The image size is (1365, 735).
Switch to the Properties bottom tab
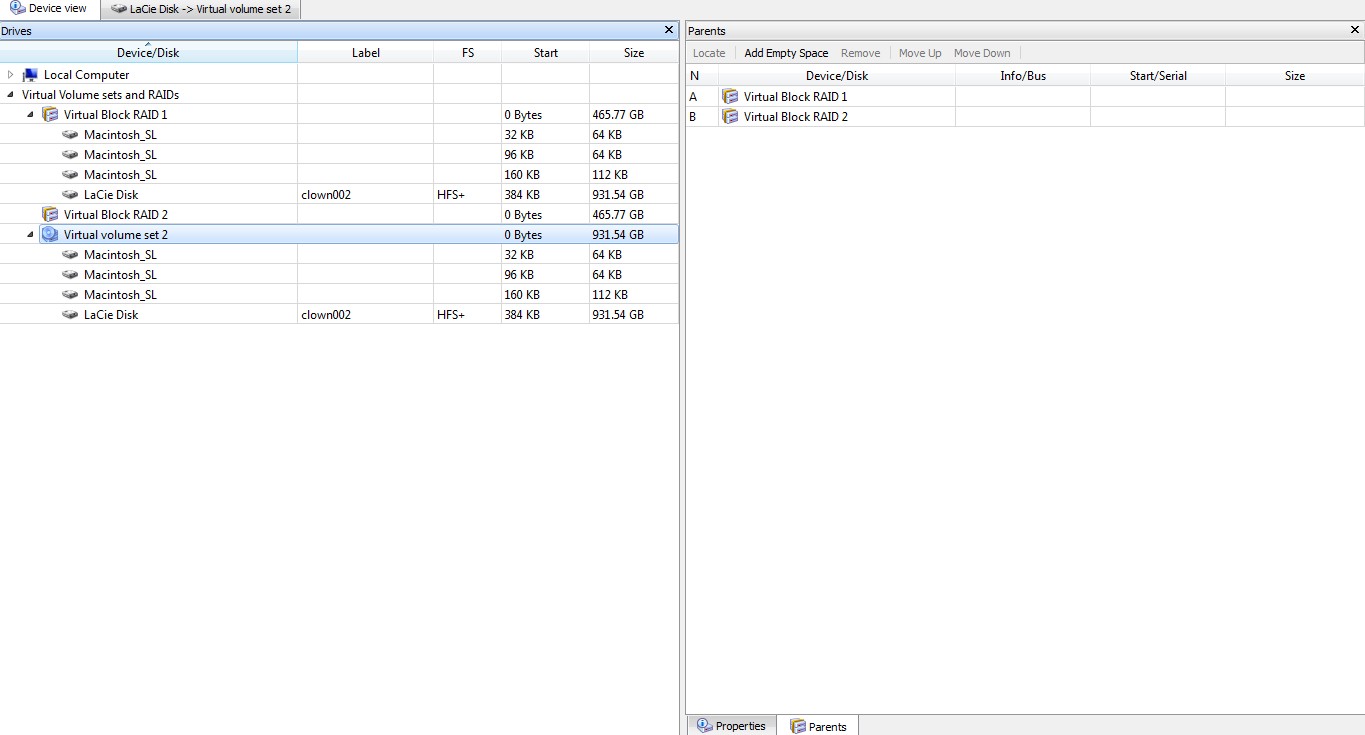tap(731, 726)
